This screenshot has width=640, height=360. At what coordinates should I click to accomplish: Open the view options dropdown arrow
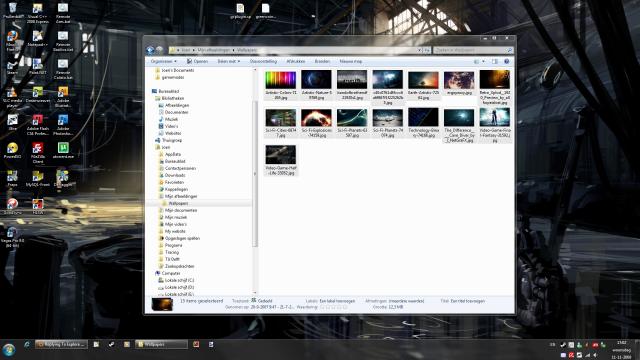coord(484,61)
